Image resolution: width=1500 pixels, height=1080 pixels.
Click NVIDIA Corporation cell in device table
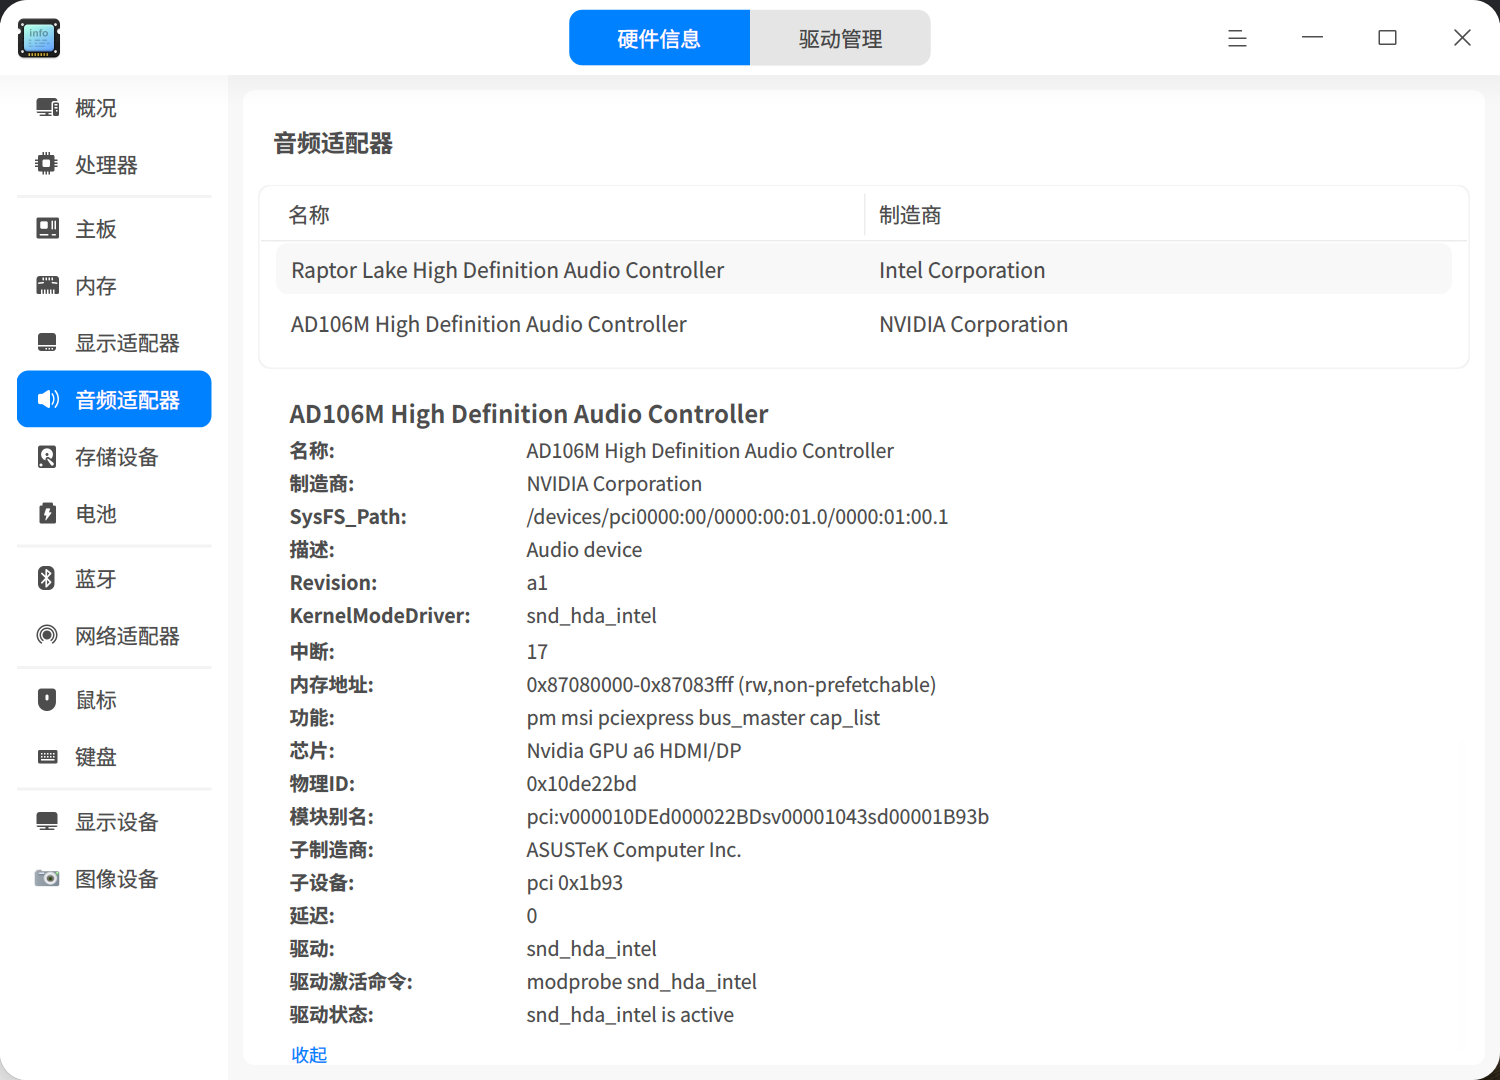pyautogui.click(x=973, y=324)
